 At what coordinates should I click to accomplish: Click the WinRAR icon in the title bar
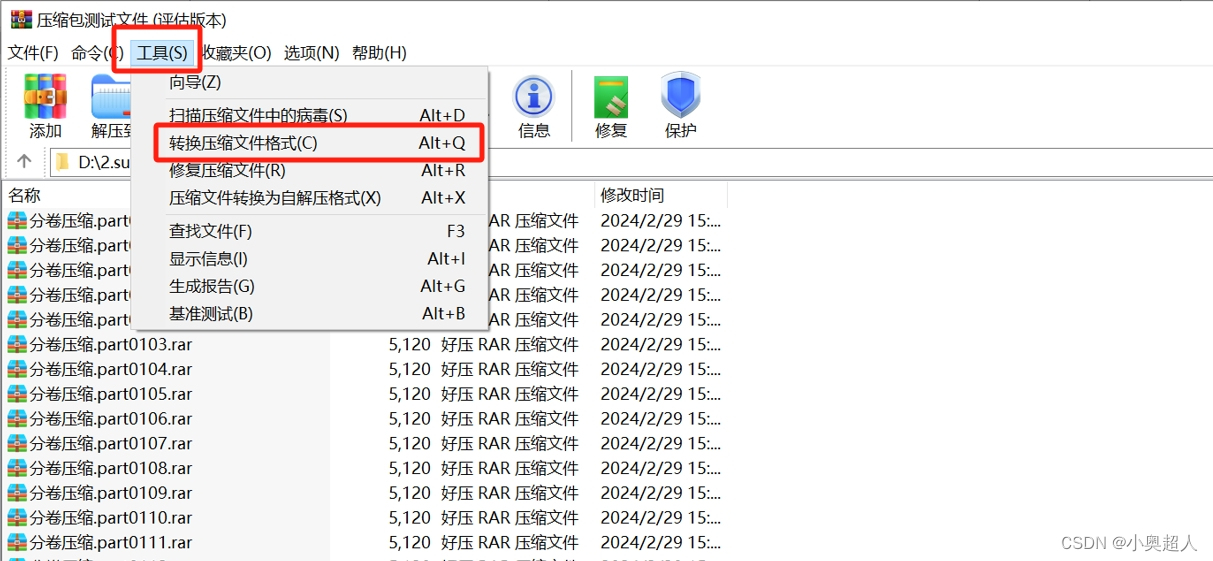(x=21, y=19)
